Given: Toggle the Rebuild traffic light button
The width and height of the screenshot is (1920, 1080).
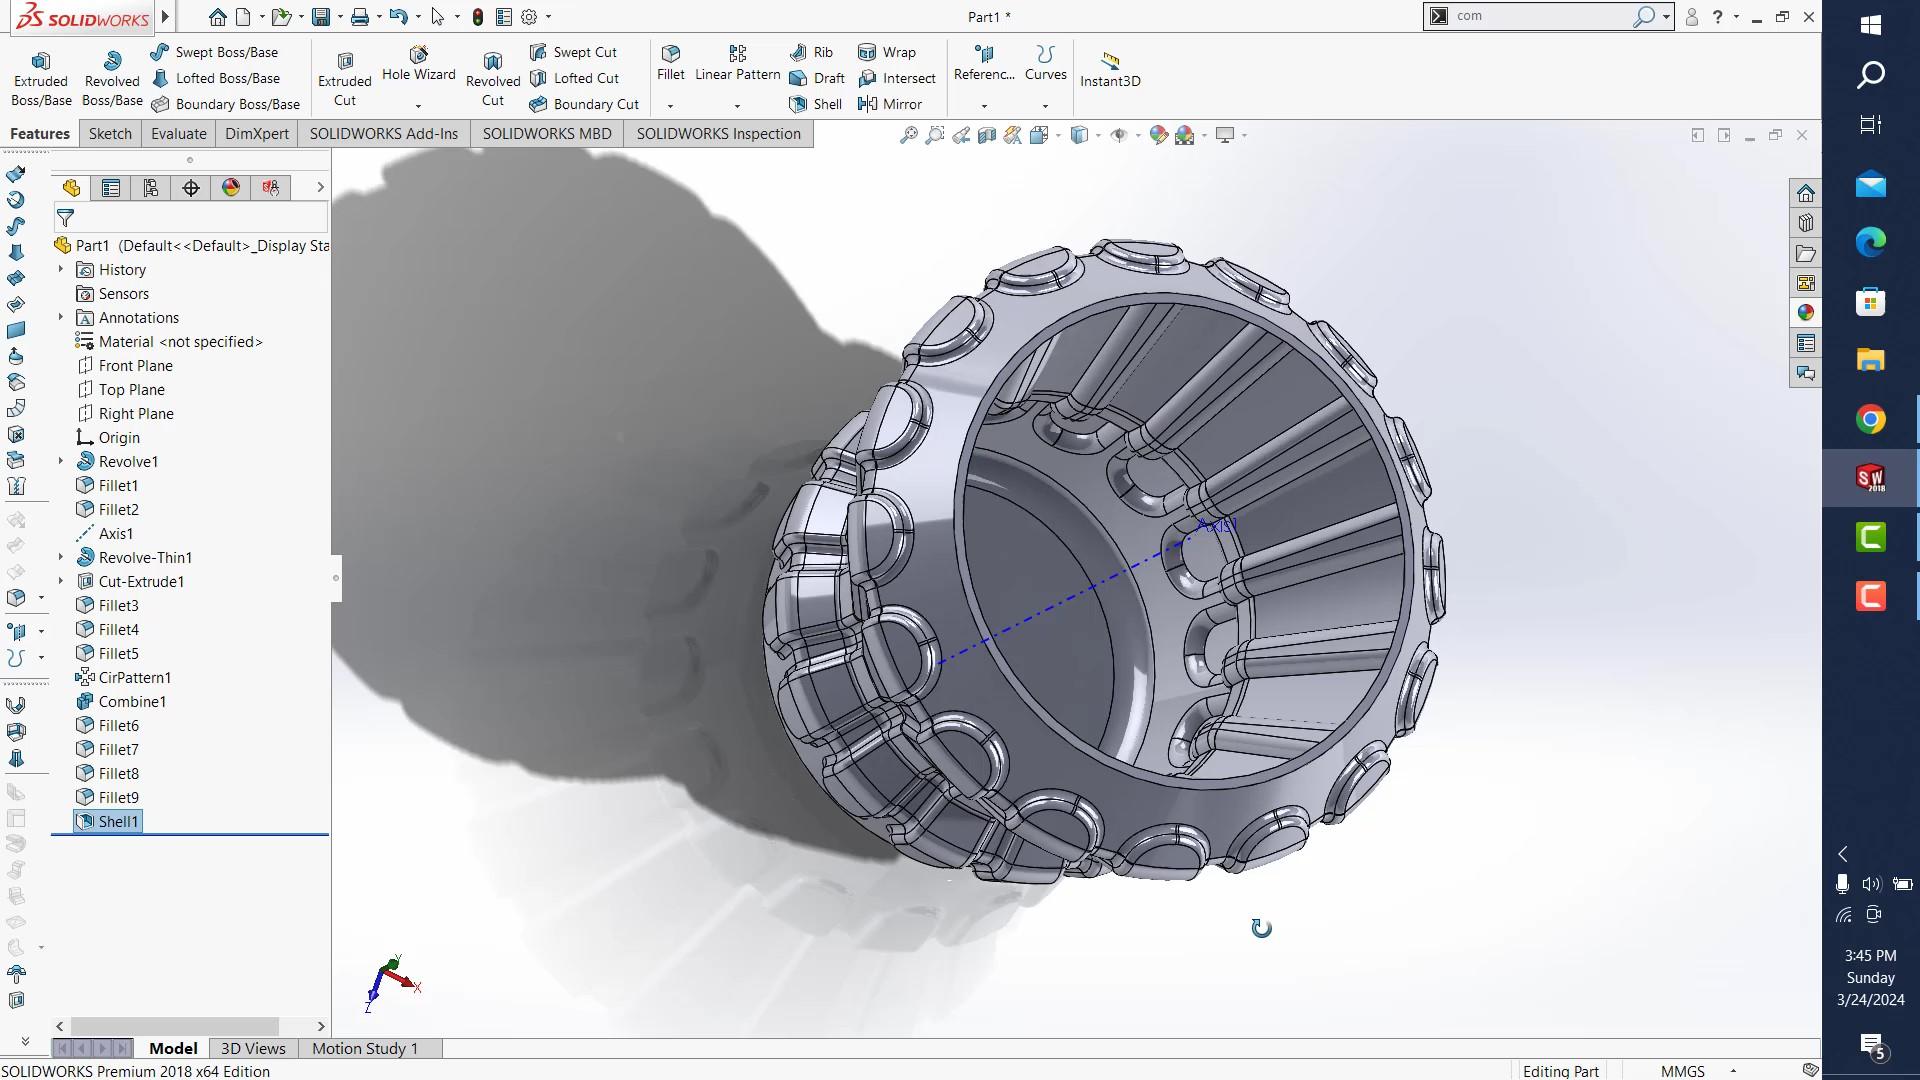Looking at the screenshot, I should (478, 17).
